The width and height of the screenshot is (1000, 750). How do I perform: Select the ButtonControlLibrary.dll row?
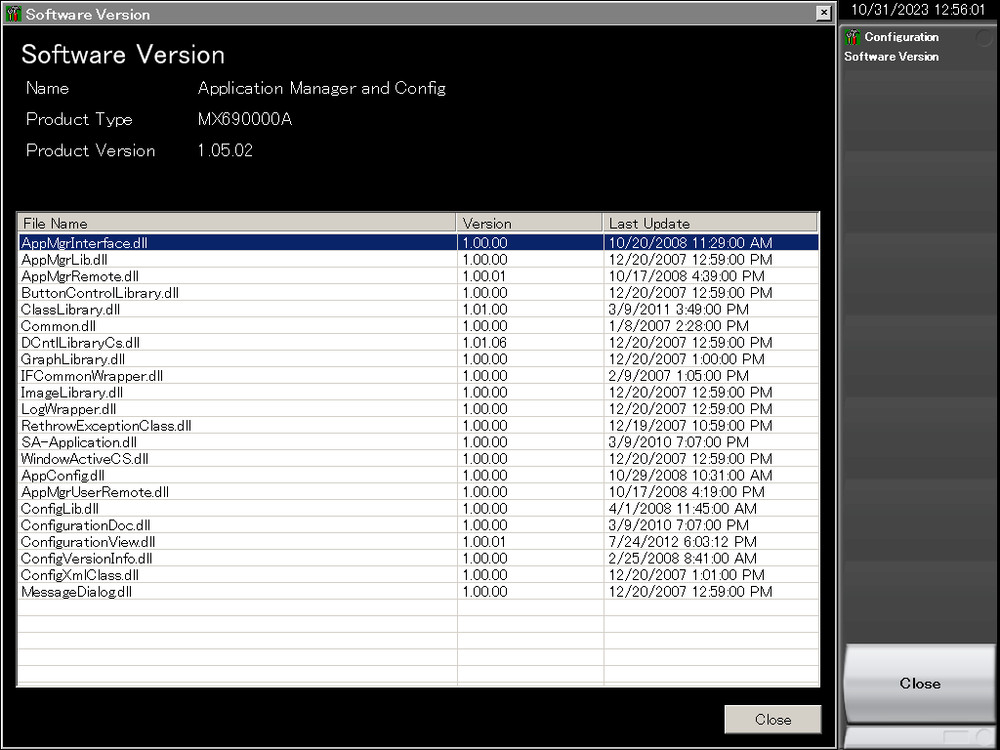tap(418, 293)
